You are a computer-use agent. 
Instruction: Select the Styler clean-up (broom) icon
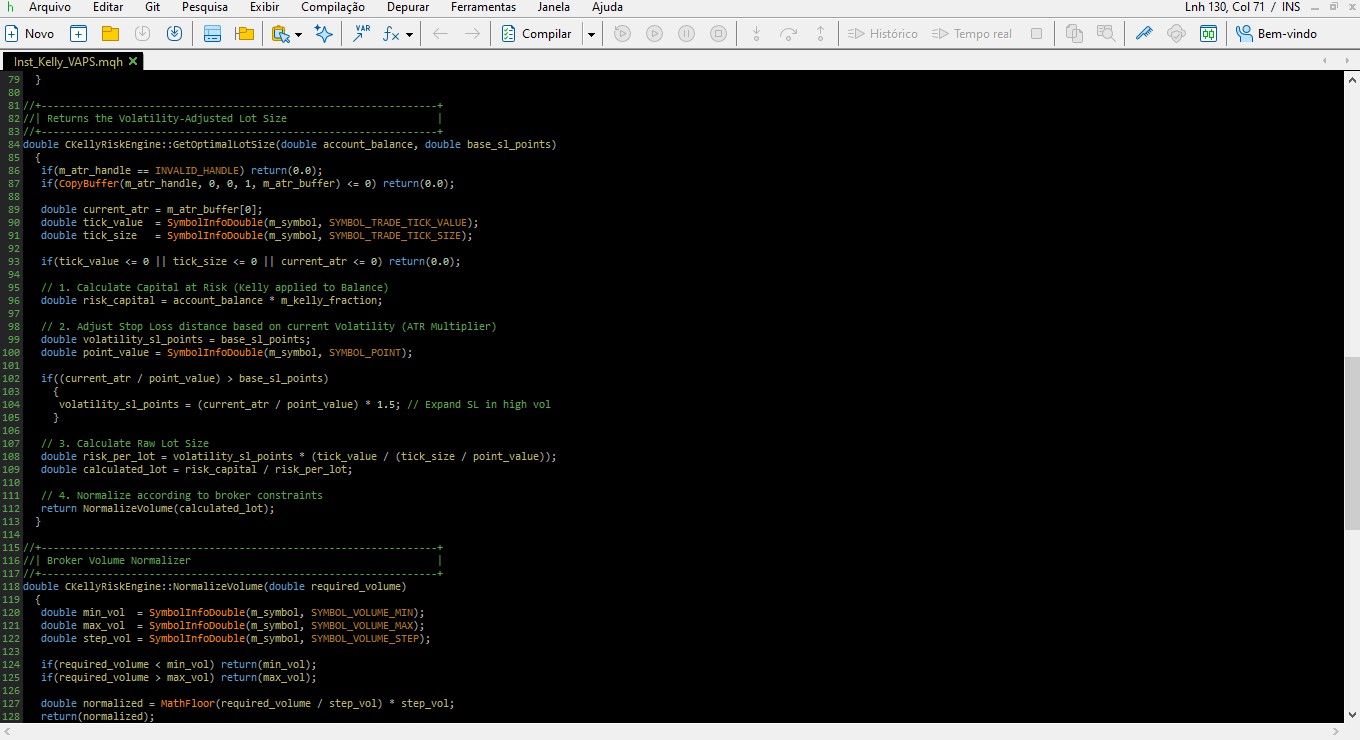[x=1144, y=33]
